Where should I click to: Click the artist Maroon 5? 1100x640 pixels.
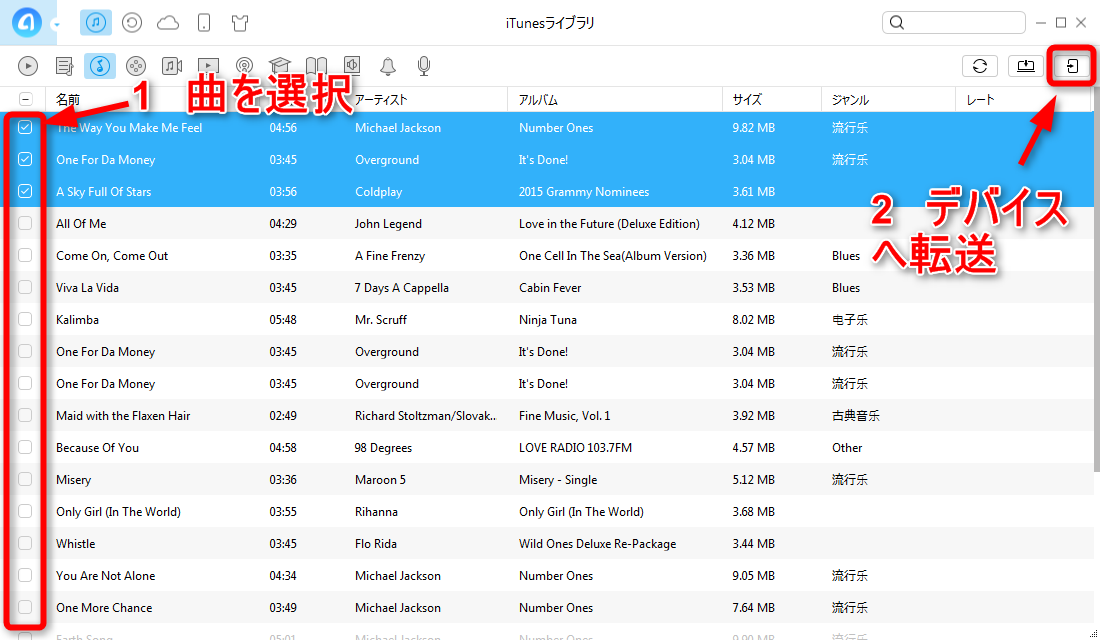(x=380, y=480)
